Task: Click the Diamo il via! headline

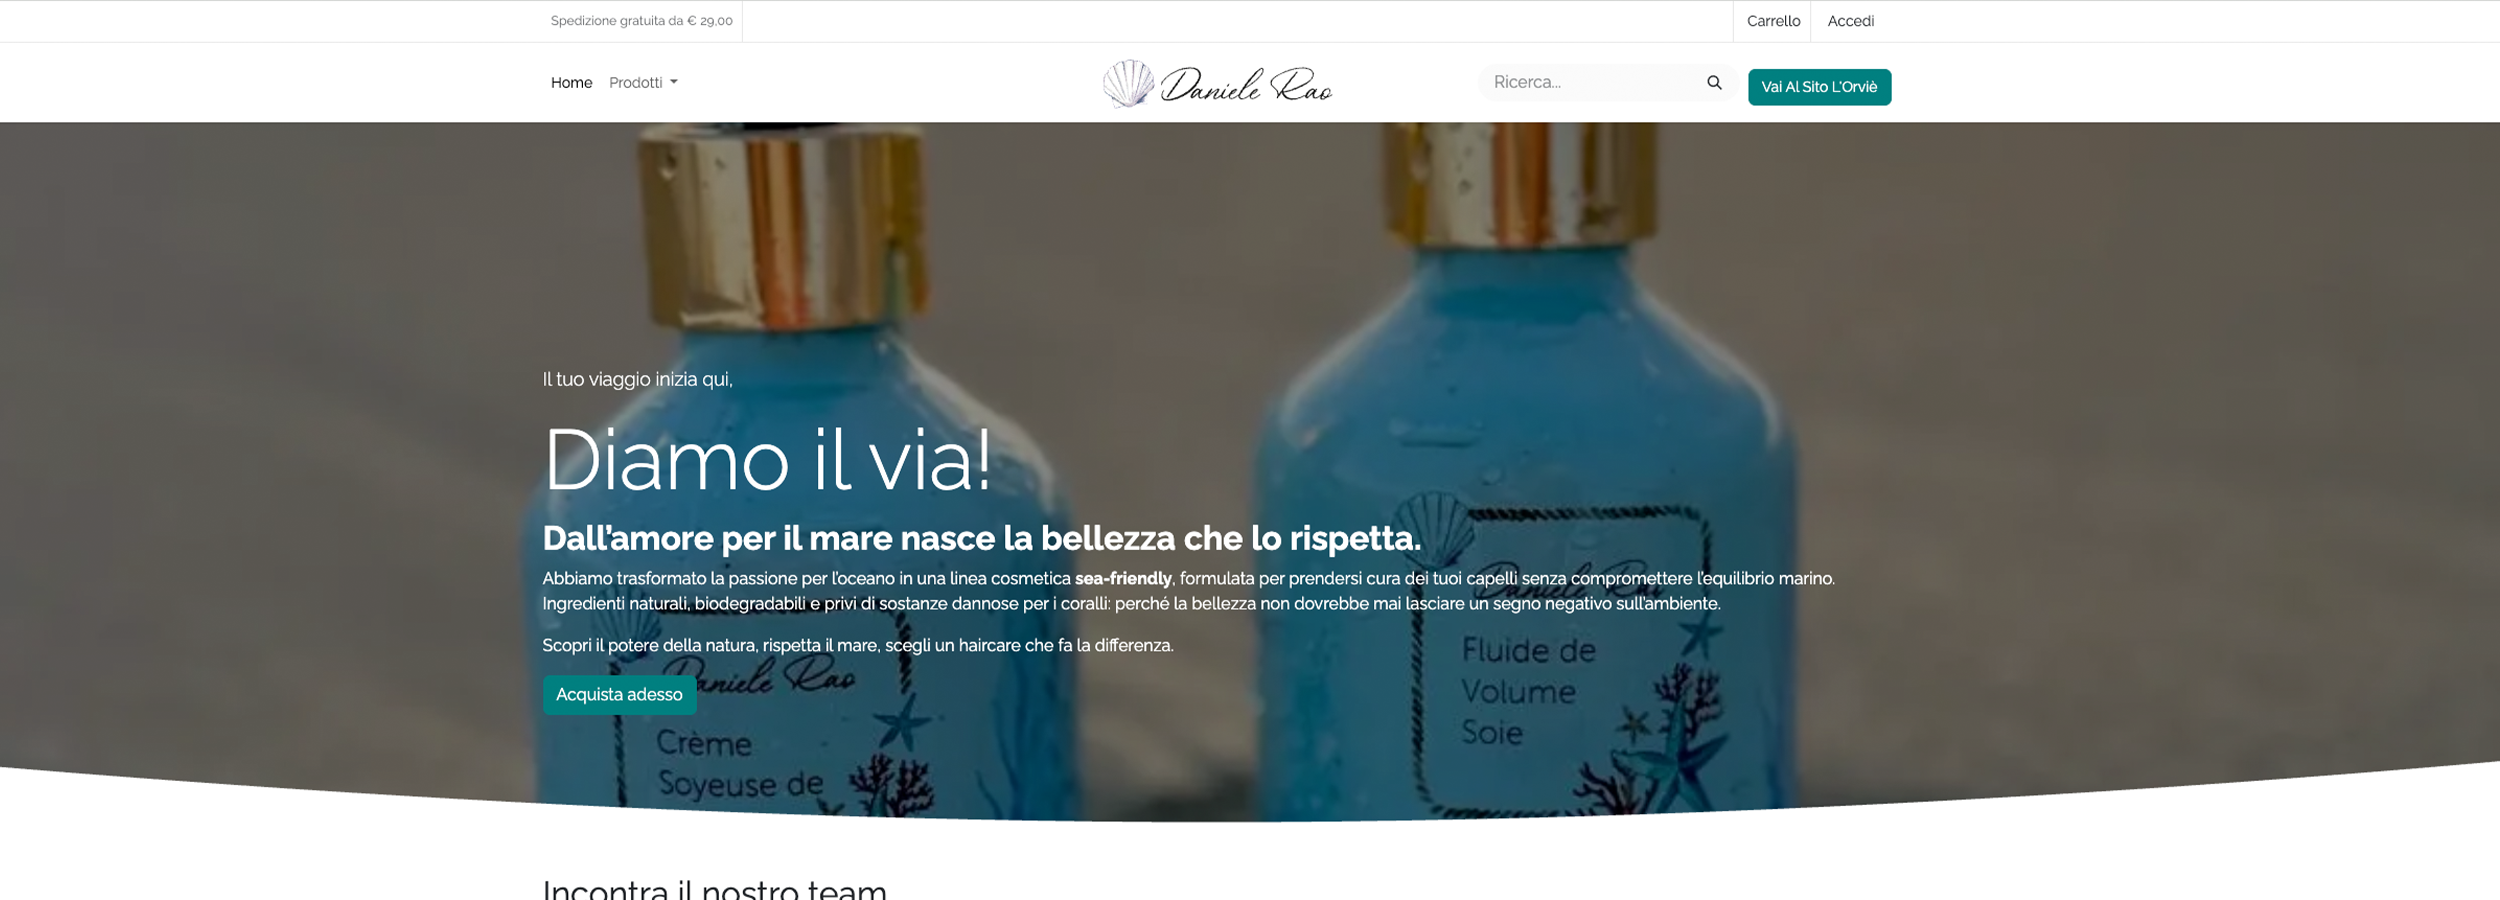Action: [x=767, y=460]
